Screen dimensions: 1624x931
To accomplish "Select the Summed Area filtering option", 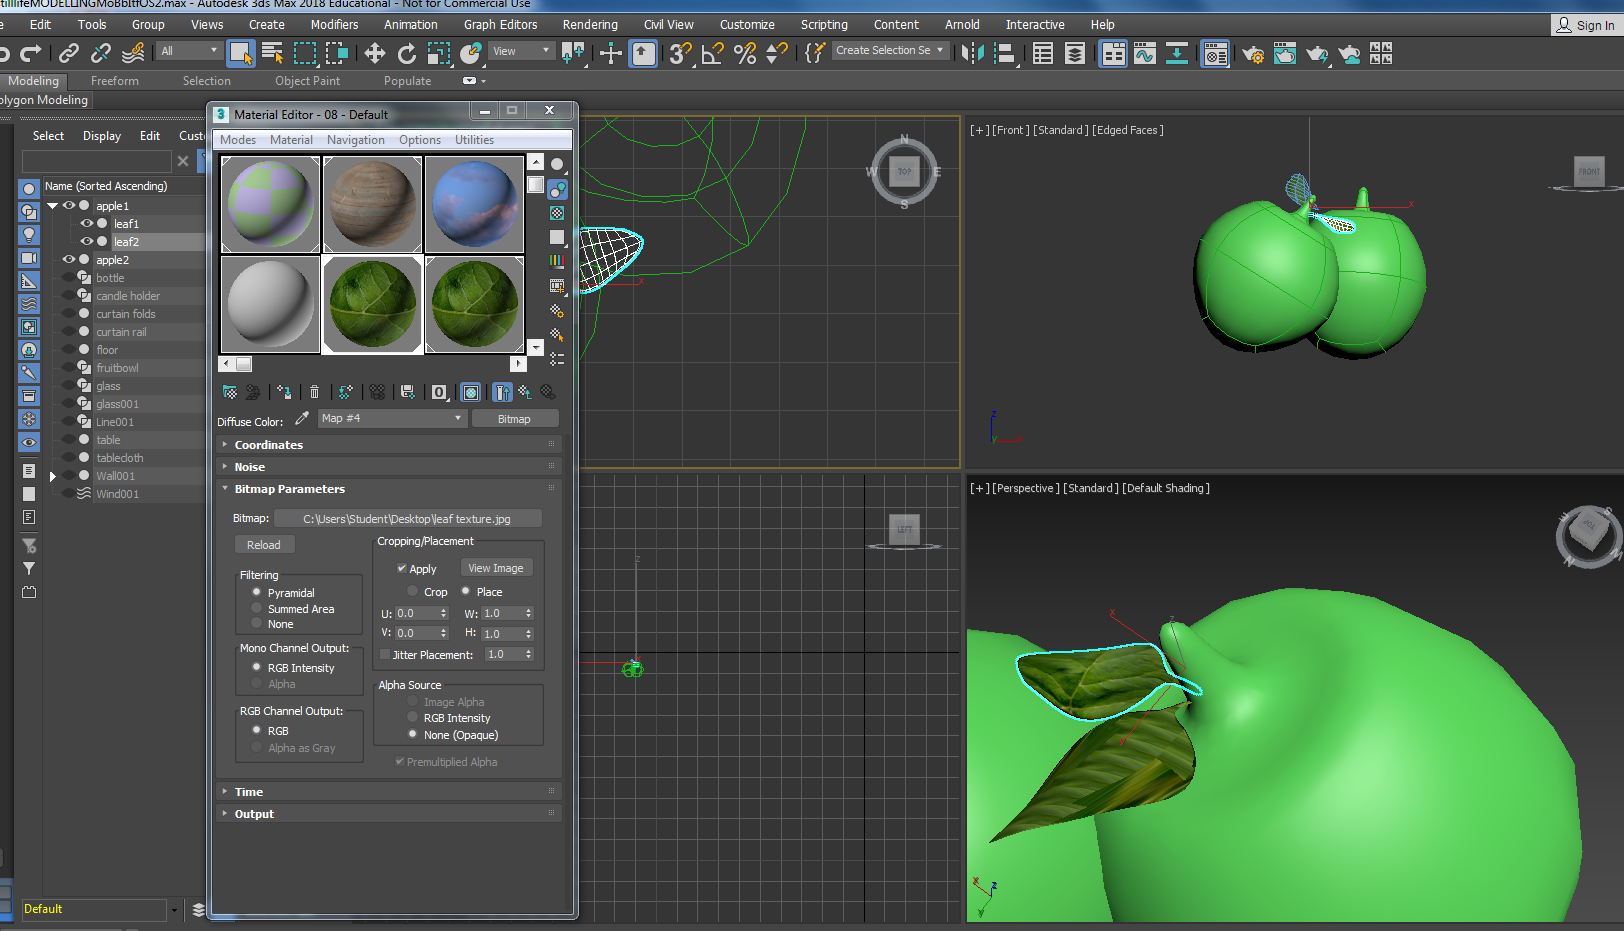I will (x=257, y=608).
